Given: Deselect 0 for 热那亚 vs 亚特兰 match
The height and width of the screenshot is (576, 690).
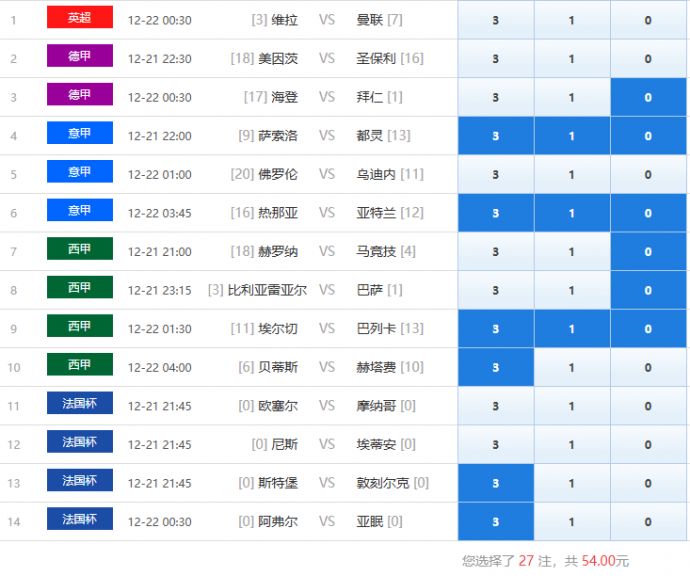Looking at the screenshot, I should tap(648, 213).
